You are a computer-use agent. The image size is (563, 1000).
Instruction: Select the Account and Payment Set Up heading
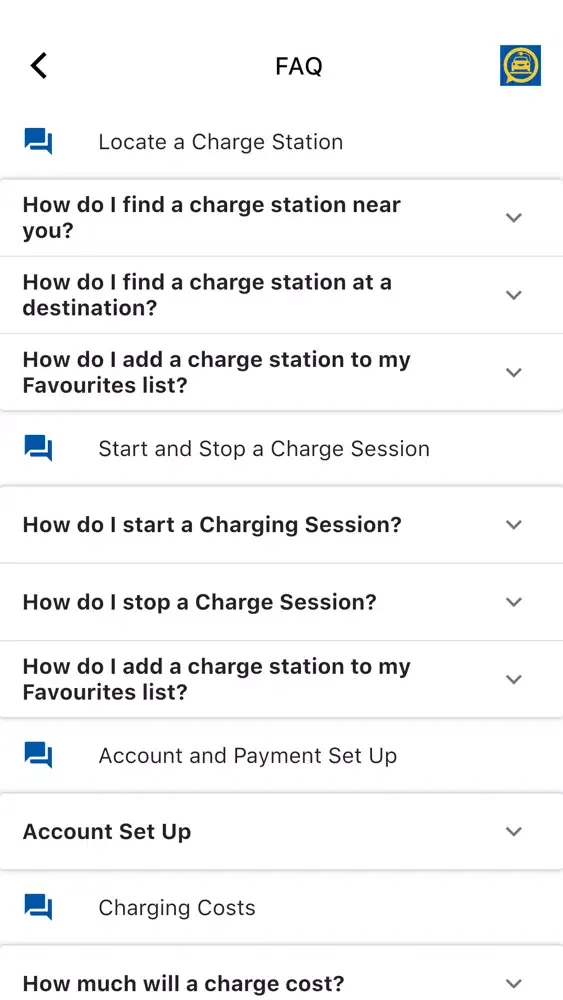(247, 755)
